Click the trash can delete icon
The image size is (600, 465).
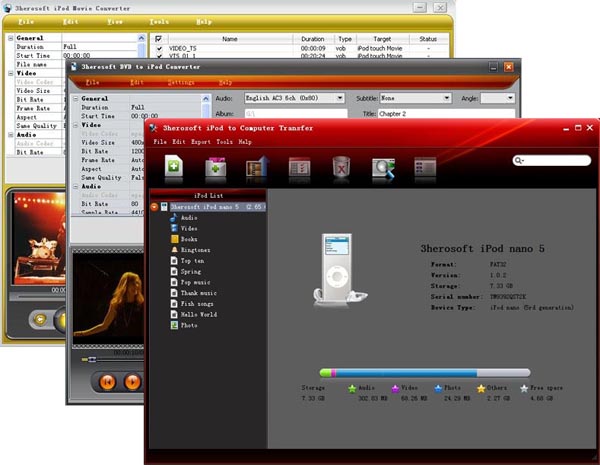tap(341, 166)
